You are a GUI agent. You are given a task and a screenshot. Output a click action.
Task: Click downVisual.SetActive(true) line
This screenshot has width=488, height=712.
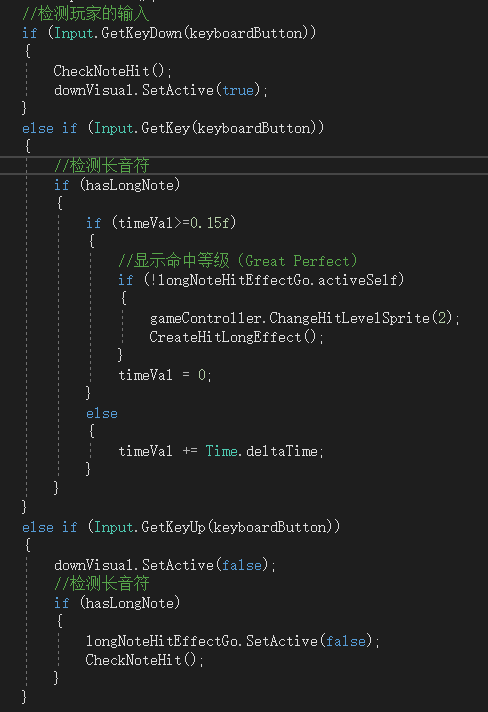[161, 90]
